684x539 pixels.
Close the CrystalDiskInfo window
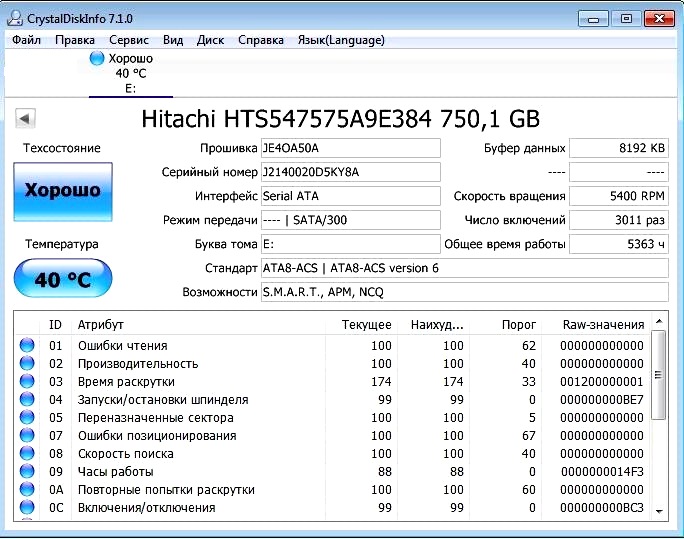(660, 19)
